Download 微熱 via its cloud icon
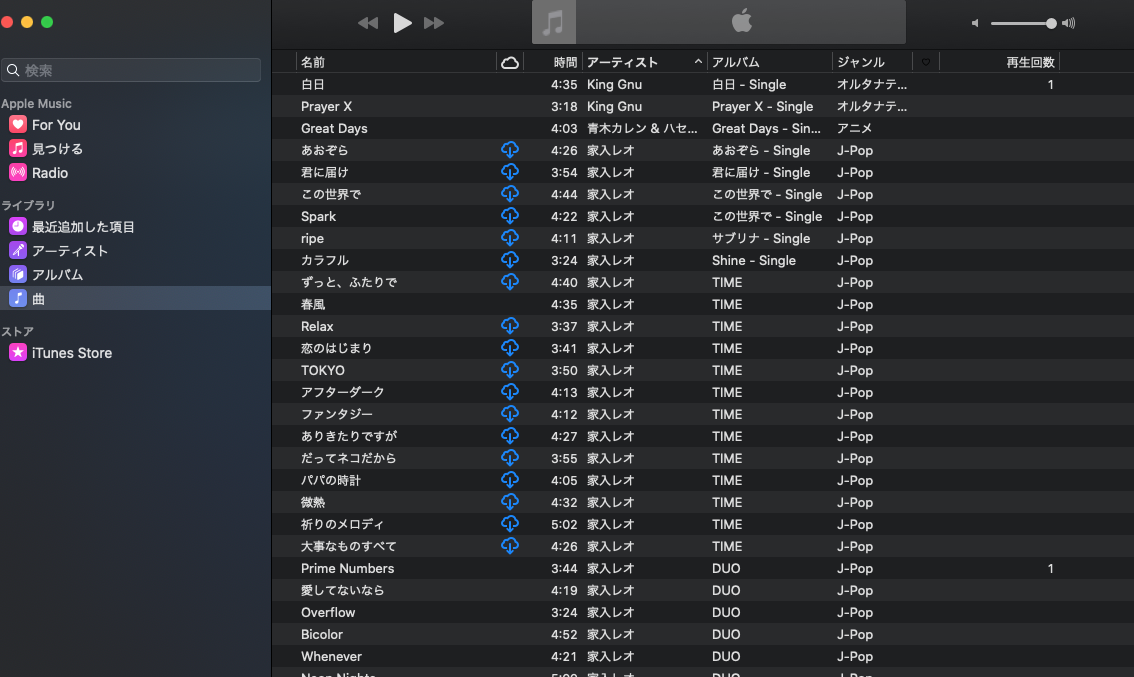1134x677 pixels. [510, 502]
